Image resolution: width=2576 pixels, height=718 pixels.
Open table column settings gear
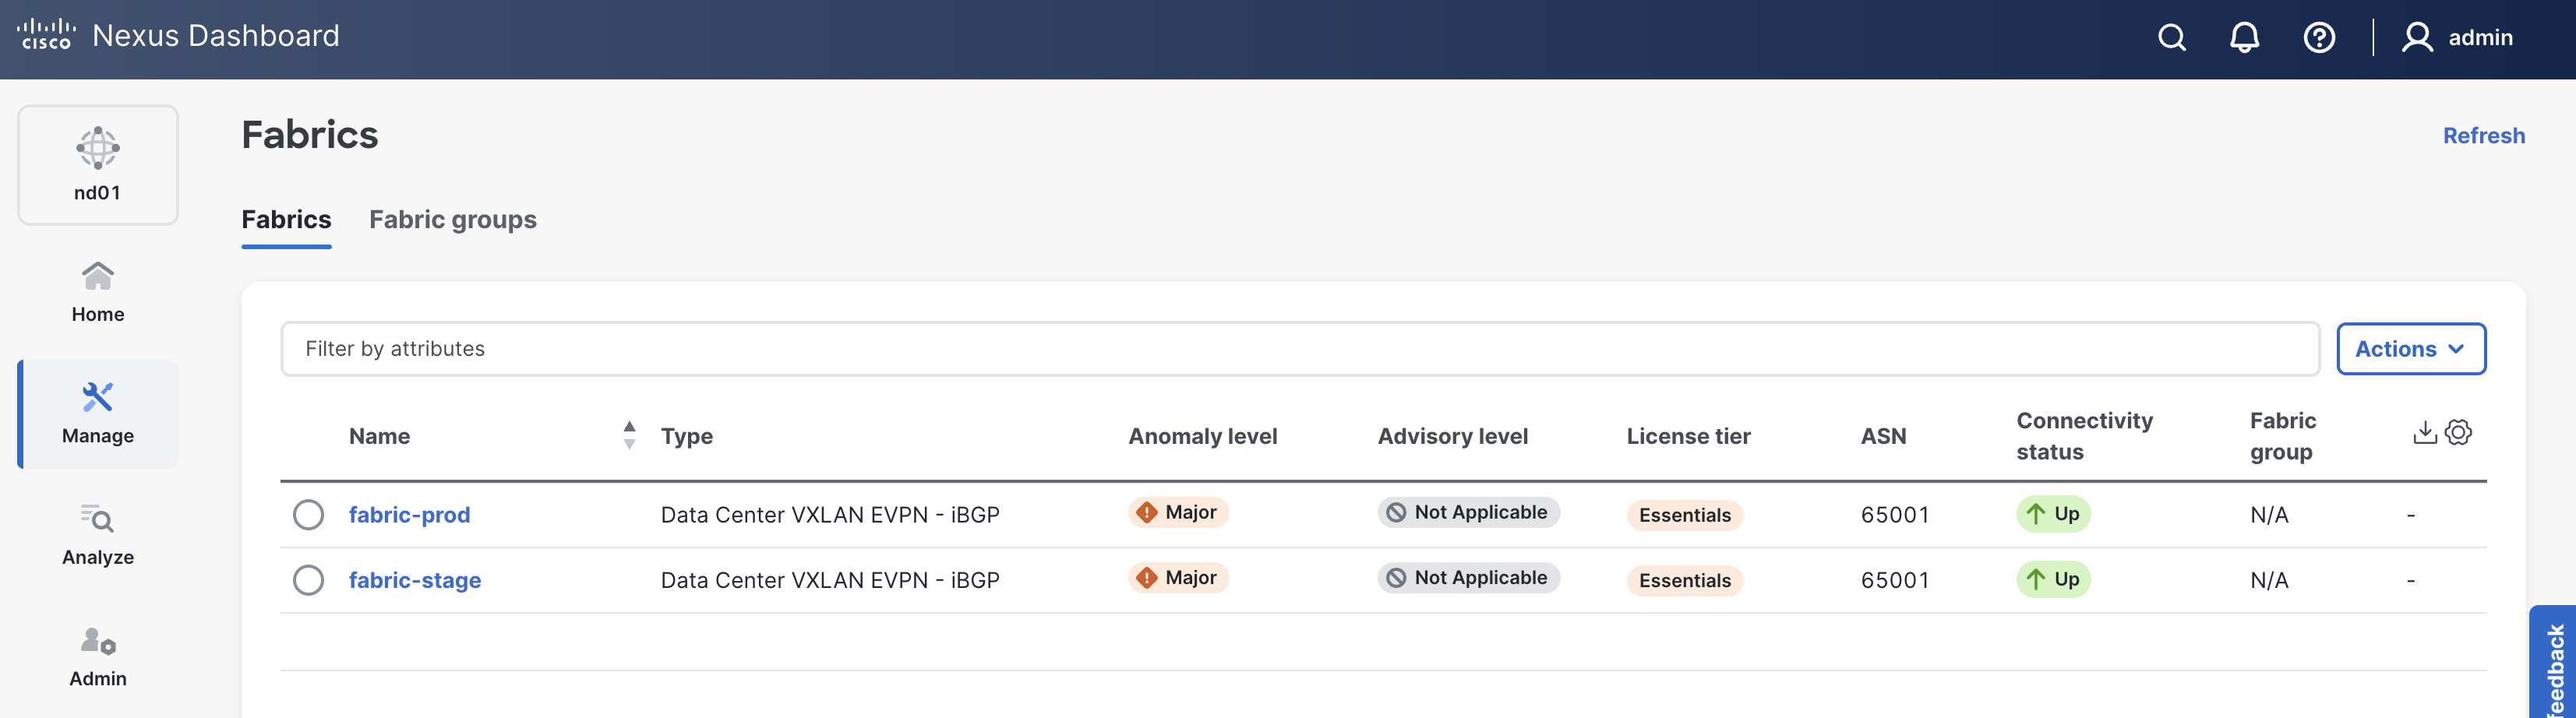coord(2458,432)
